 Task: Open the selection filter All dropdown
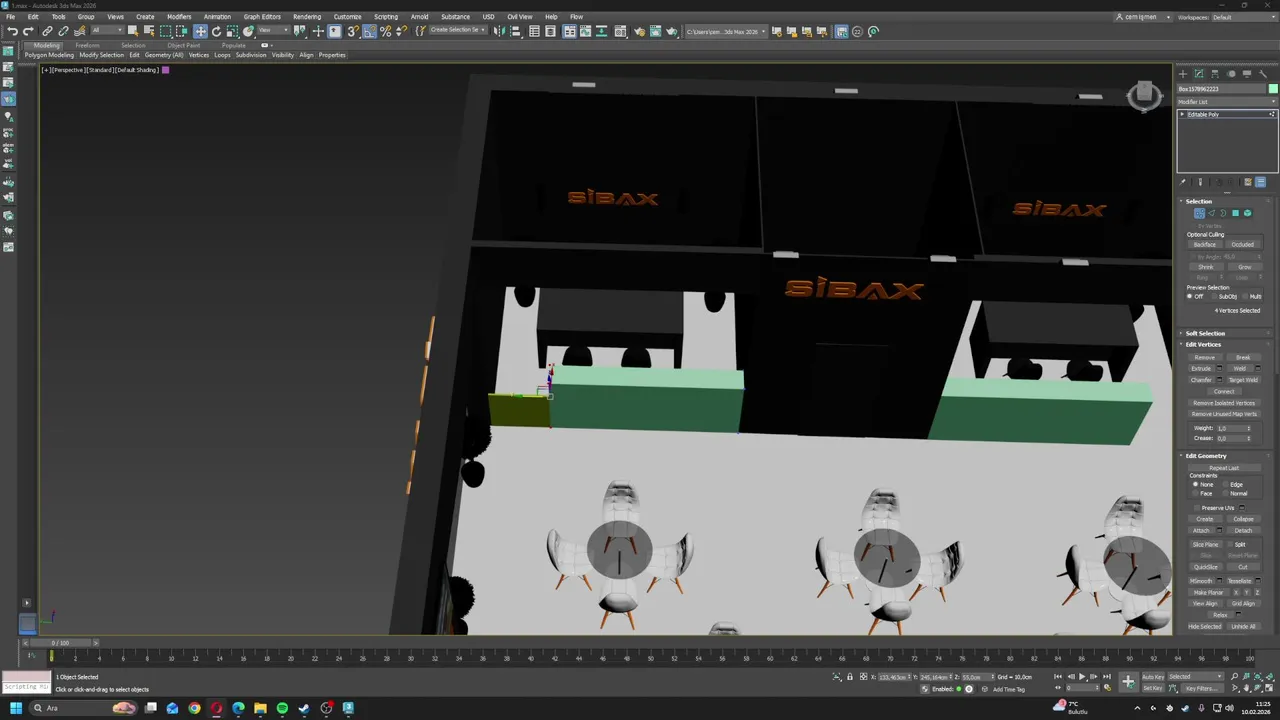point(105,31)
